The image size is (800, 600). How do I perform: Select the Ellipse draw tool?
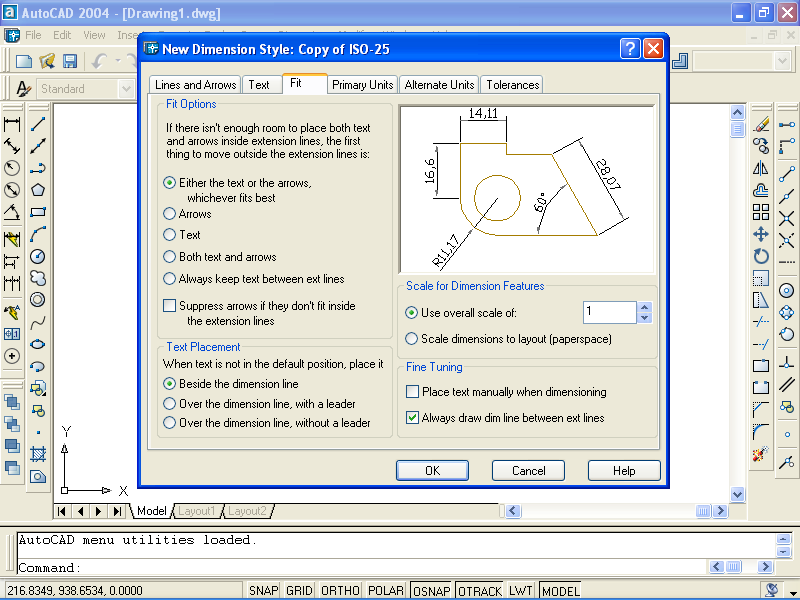pyautogui.click(x=38, y=344)
